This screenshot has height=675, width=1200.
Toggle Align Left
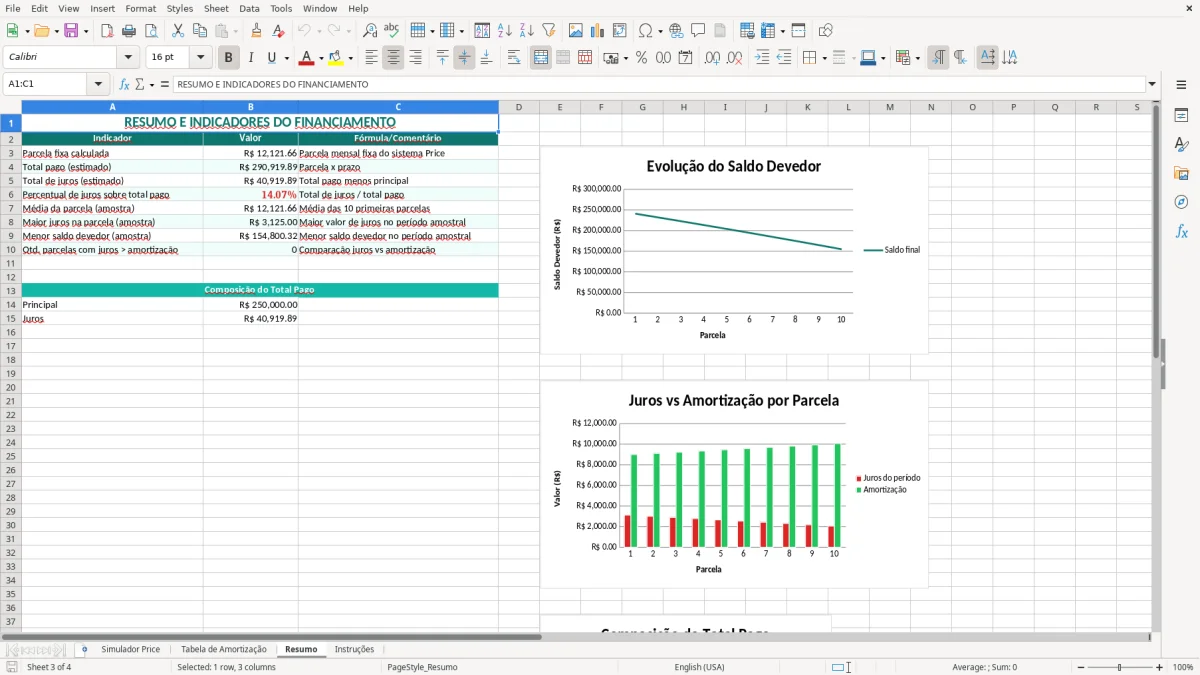click(372, 58)
